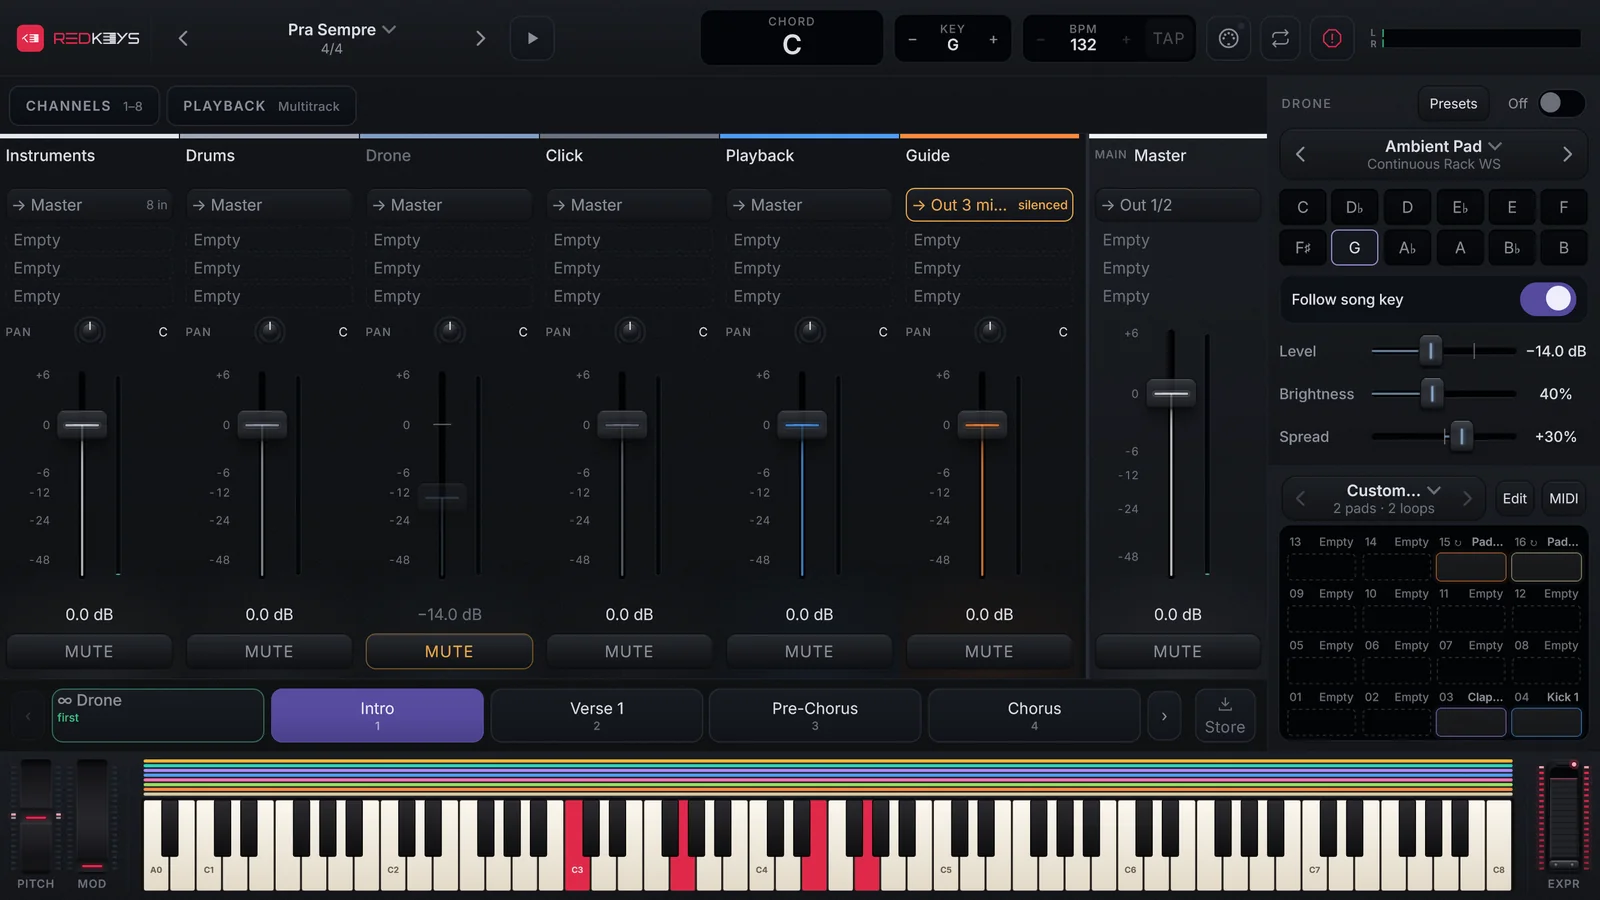Screen dimensions: 1600x900
Task: Open the Pra Sempre song dropdown
Action: coord(342,30)
